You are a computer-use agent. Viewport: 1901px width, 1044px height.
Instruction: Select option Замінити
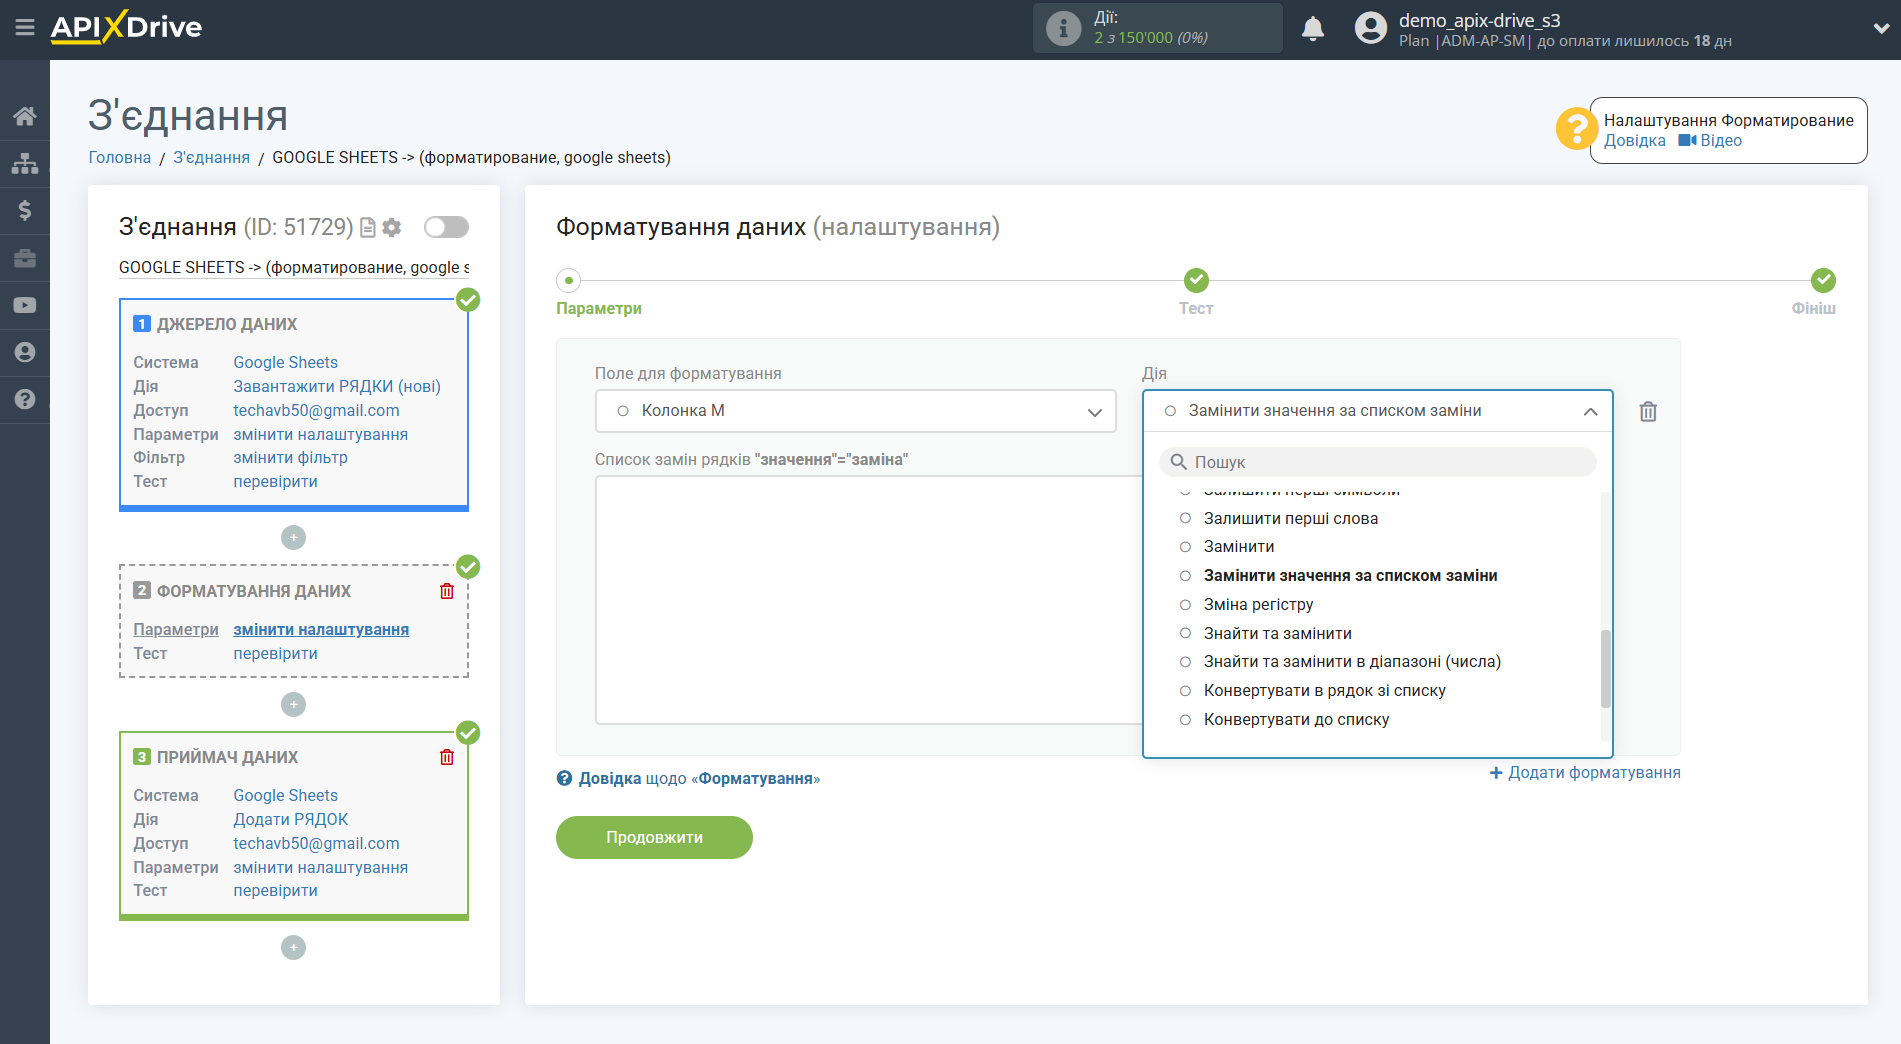click(1239, 547)
